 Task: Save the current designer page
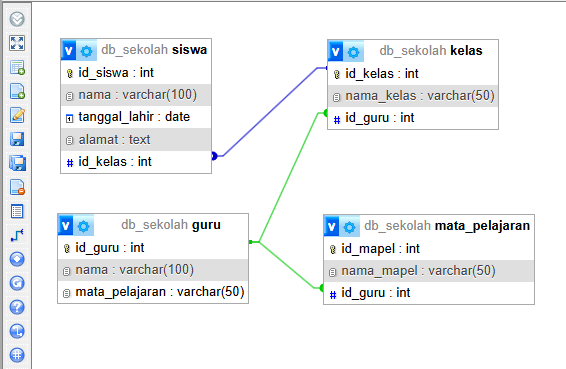click(17, 139)
